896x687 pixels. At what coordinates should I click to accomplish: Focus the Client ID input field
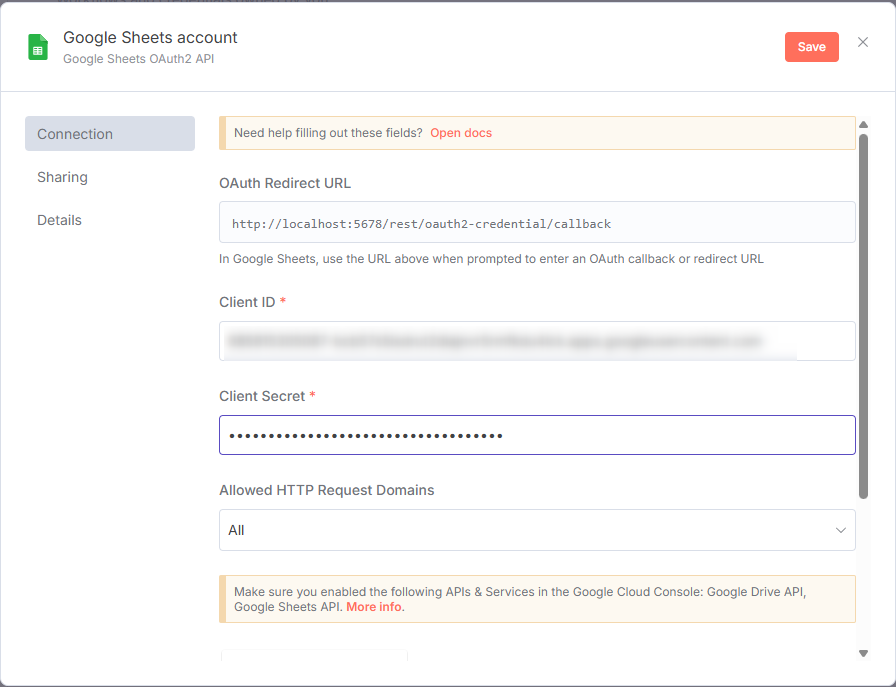(x=537, y=341)
